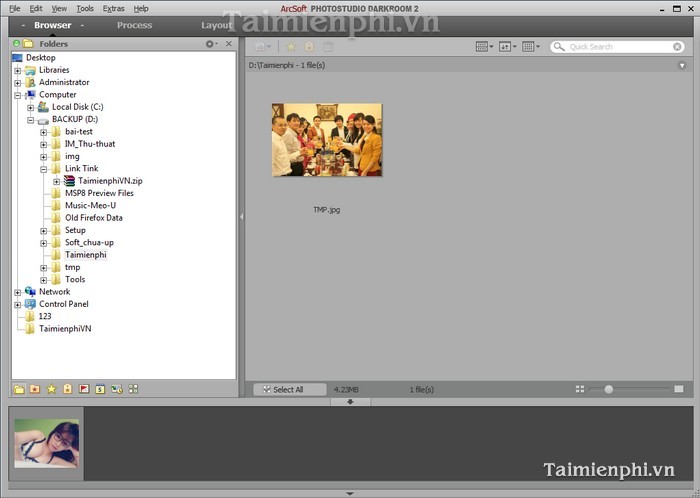Select the TMP.jpg photo thumbnail

327,140
